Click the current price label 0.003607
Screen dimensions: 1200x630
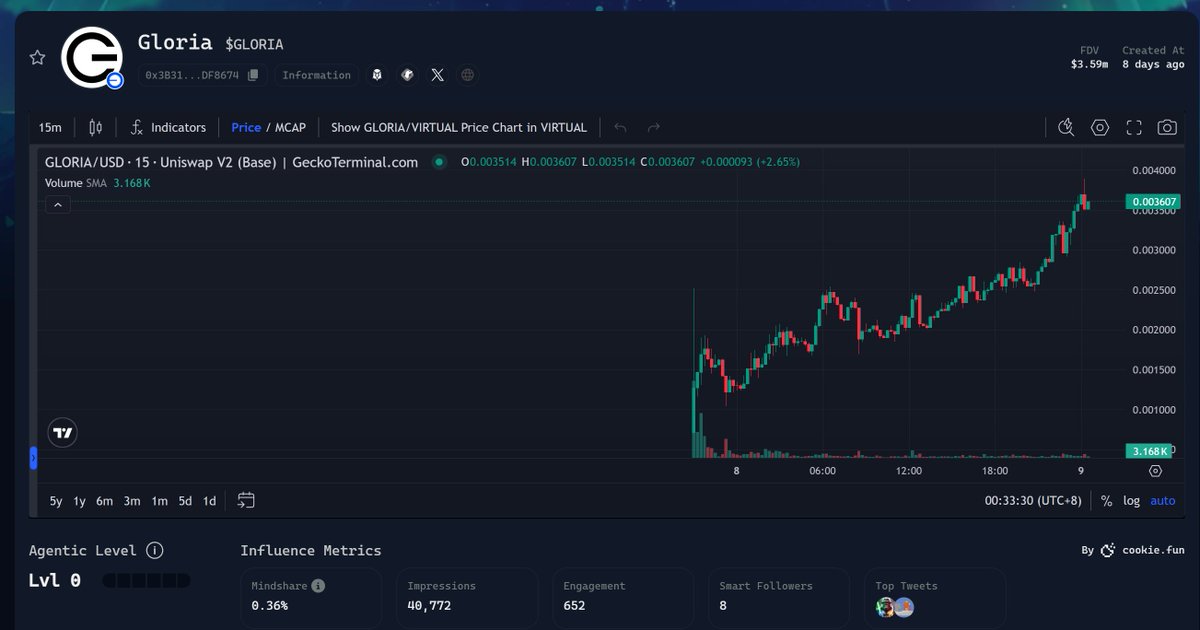[x=1154, y=202]
